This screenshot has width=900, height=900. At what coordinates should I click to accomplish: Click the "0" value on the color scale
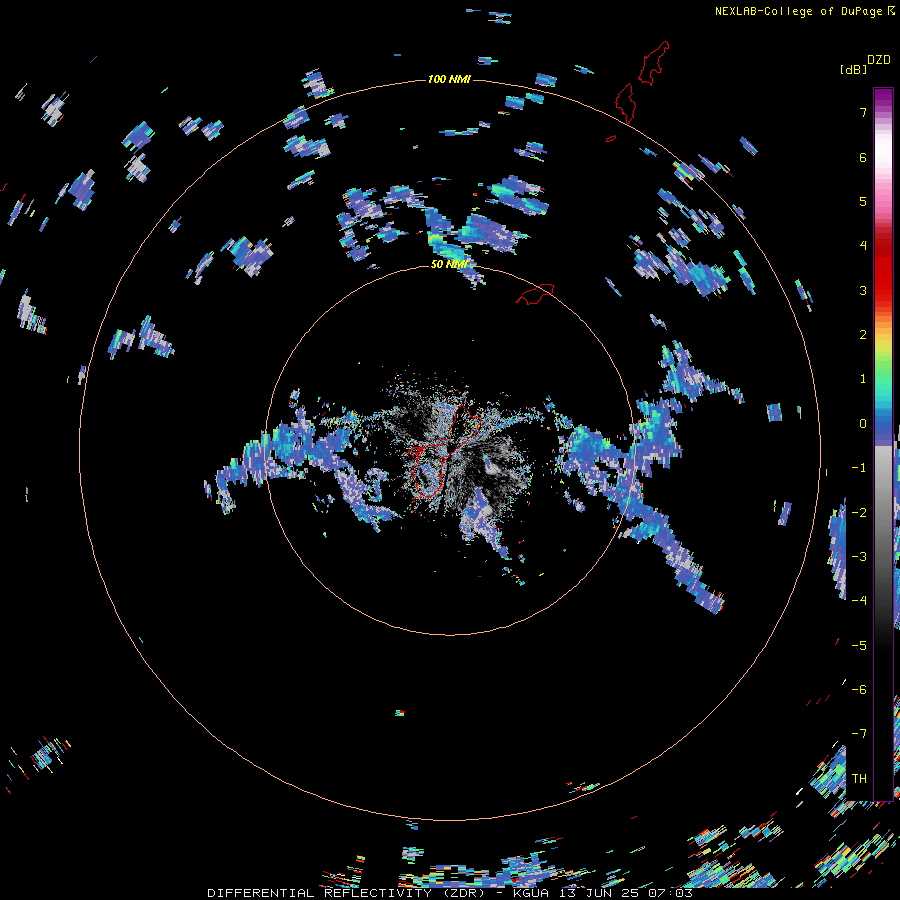click(863, 424)
